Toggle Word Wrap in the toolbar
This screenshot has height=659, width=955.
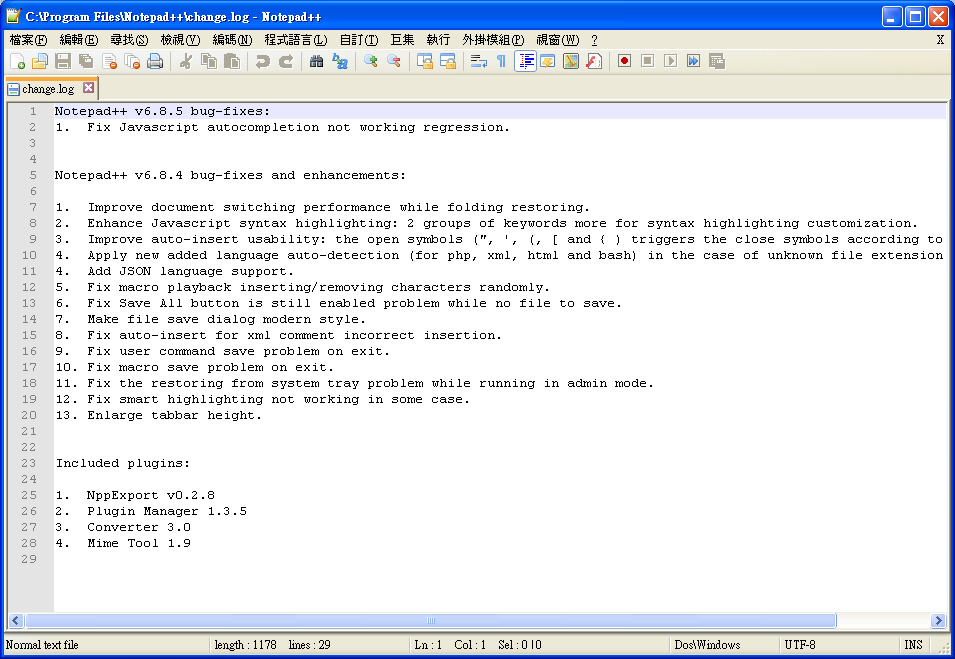tap(478, 62)
